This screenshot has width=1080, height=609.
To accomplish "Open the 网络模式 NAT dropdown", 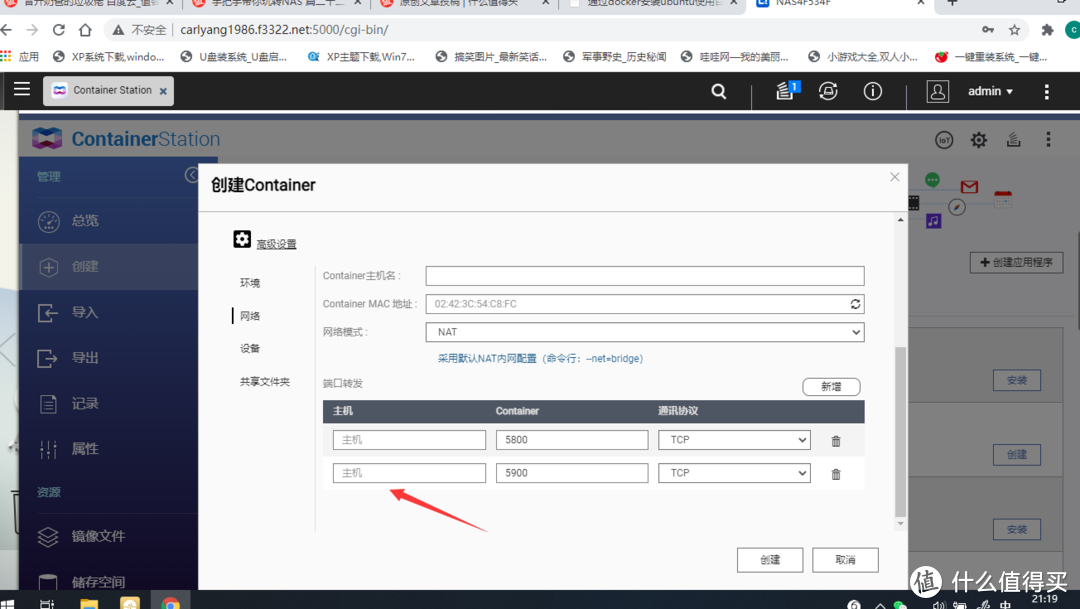I will point(645,332).
